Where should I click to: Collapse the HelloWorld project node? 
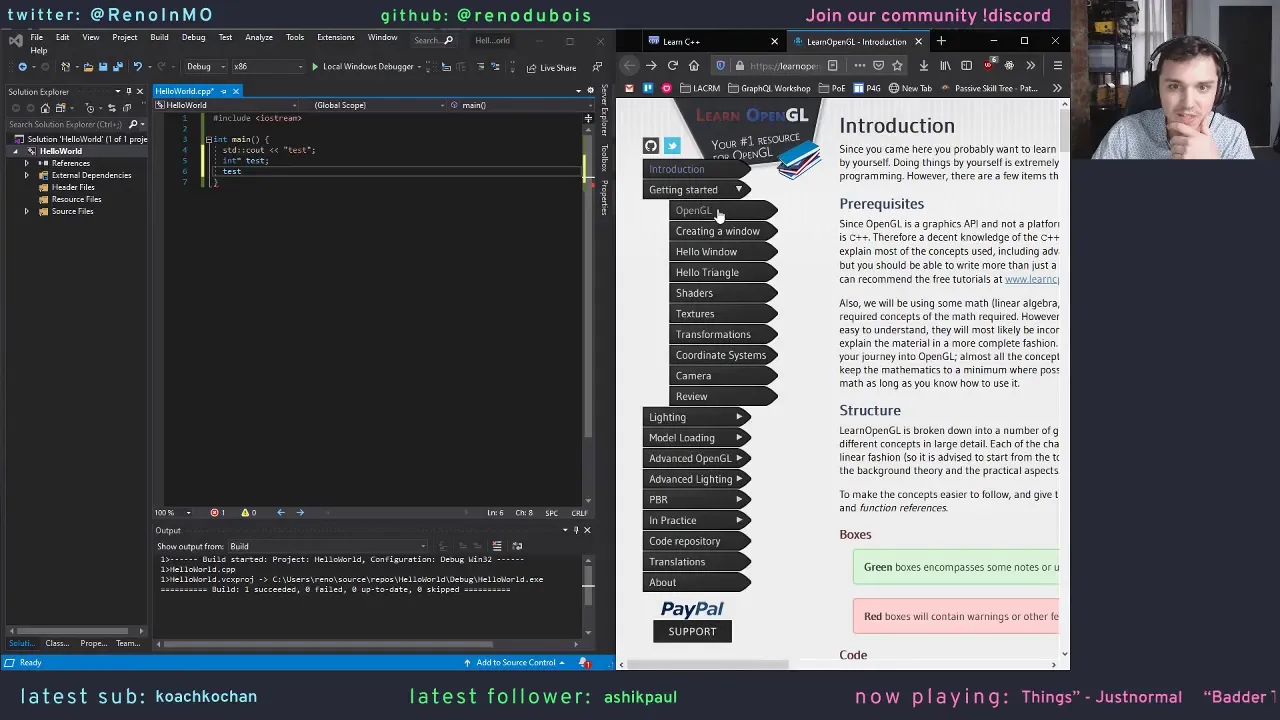tap(15, 151)
